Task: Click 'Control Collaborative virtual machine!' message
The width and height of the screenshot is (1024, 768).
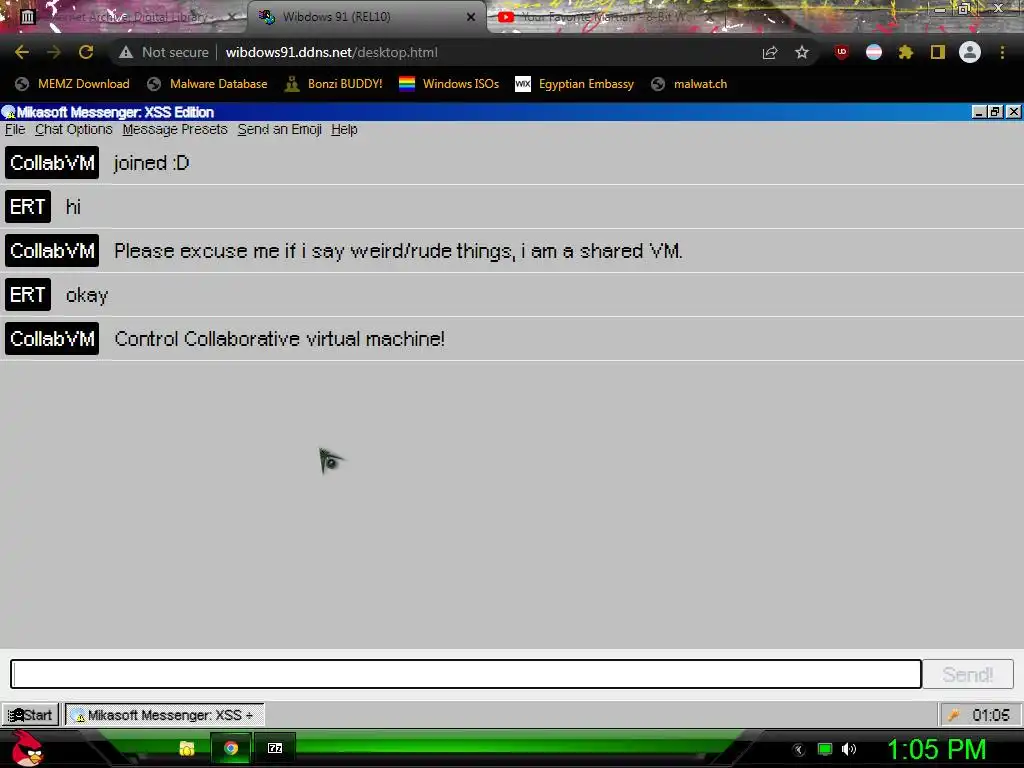Action: [x=280, y=339]
